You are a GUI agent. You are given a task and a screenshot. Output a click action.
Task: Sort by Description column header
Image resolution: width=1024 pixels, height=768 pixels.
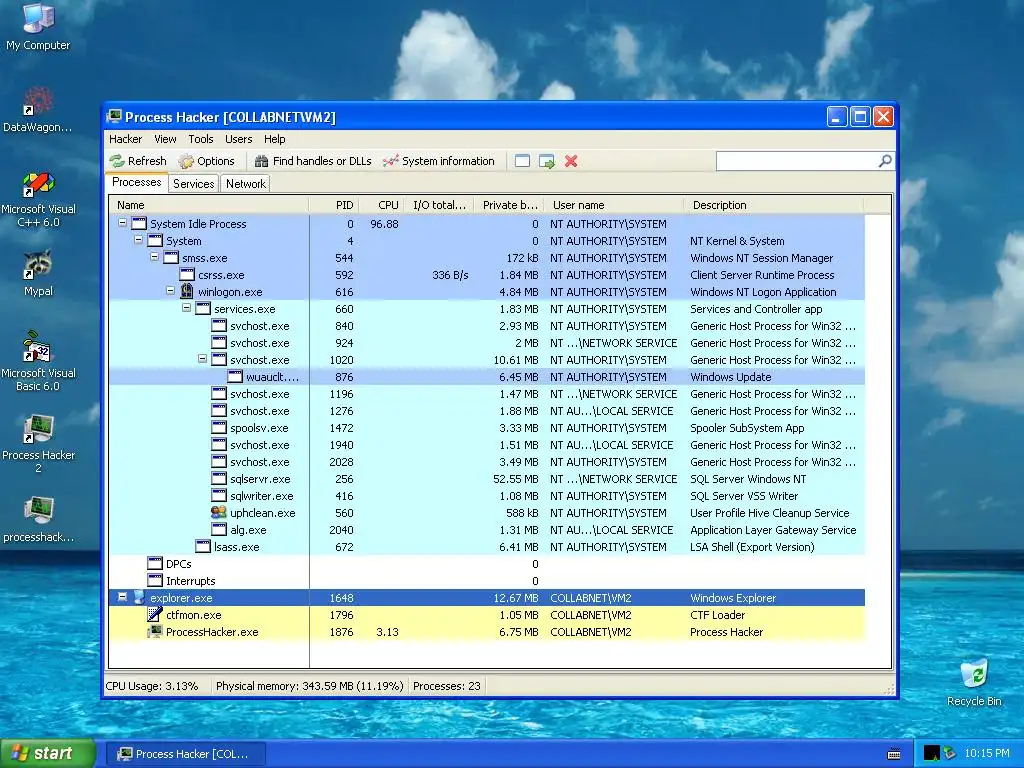point(773,205)
